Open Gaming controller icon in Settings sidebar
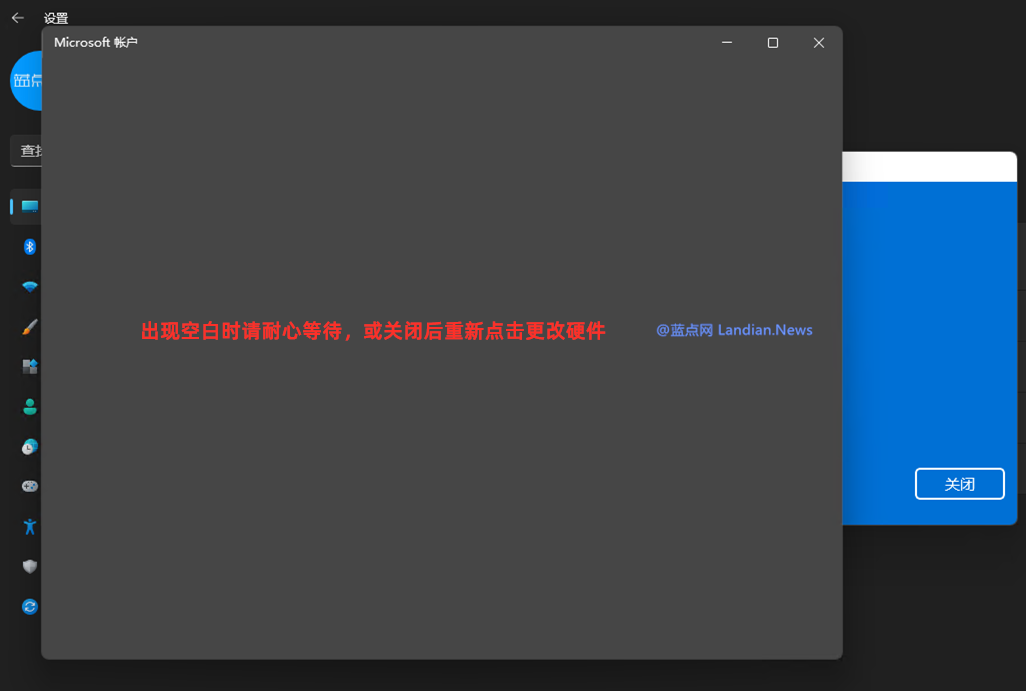The image size is (1026, 691). [x=29, y=486]
